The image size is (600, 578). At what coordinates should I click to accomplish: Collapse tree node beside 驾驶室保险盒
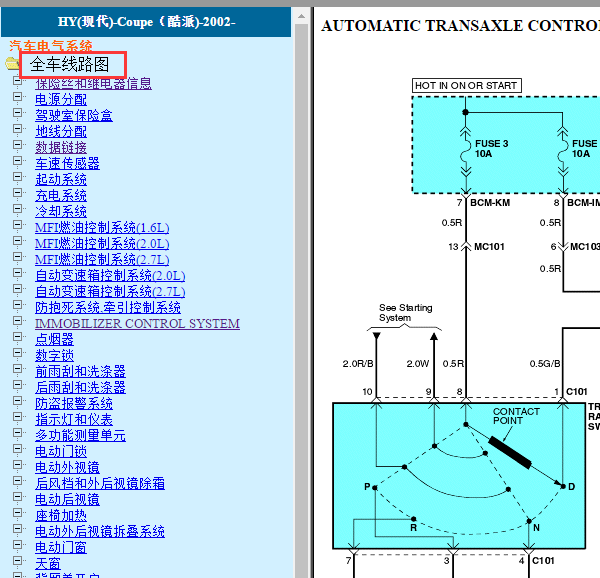point(17,113)
